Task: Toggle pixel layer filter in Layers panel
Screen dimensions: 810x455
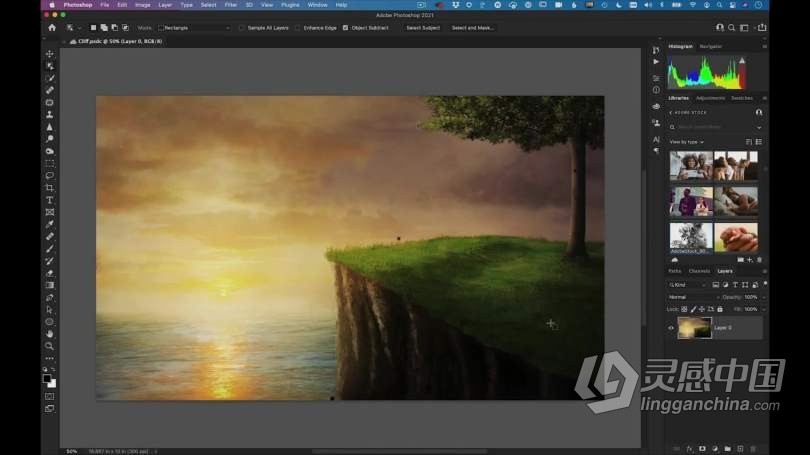Action: pyautogui.click(x=716, y=285)
